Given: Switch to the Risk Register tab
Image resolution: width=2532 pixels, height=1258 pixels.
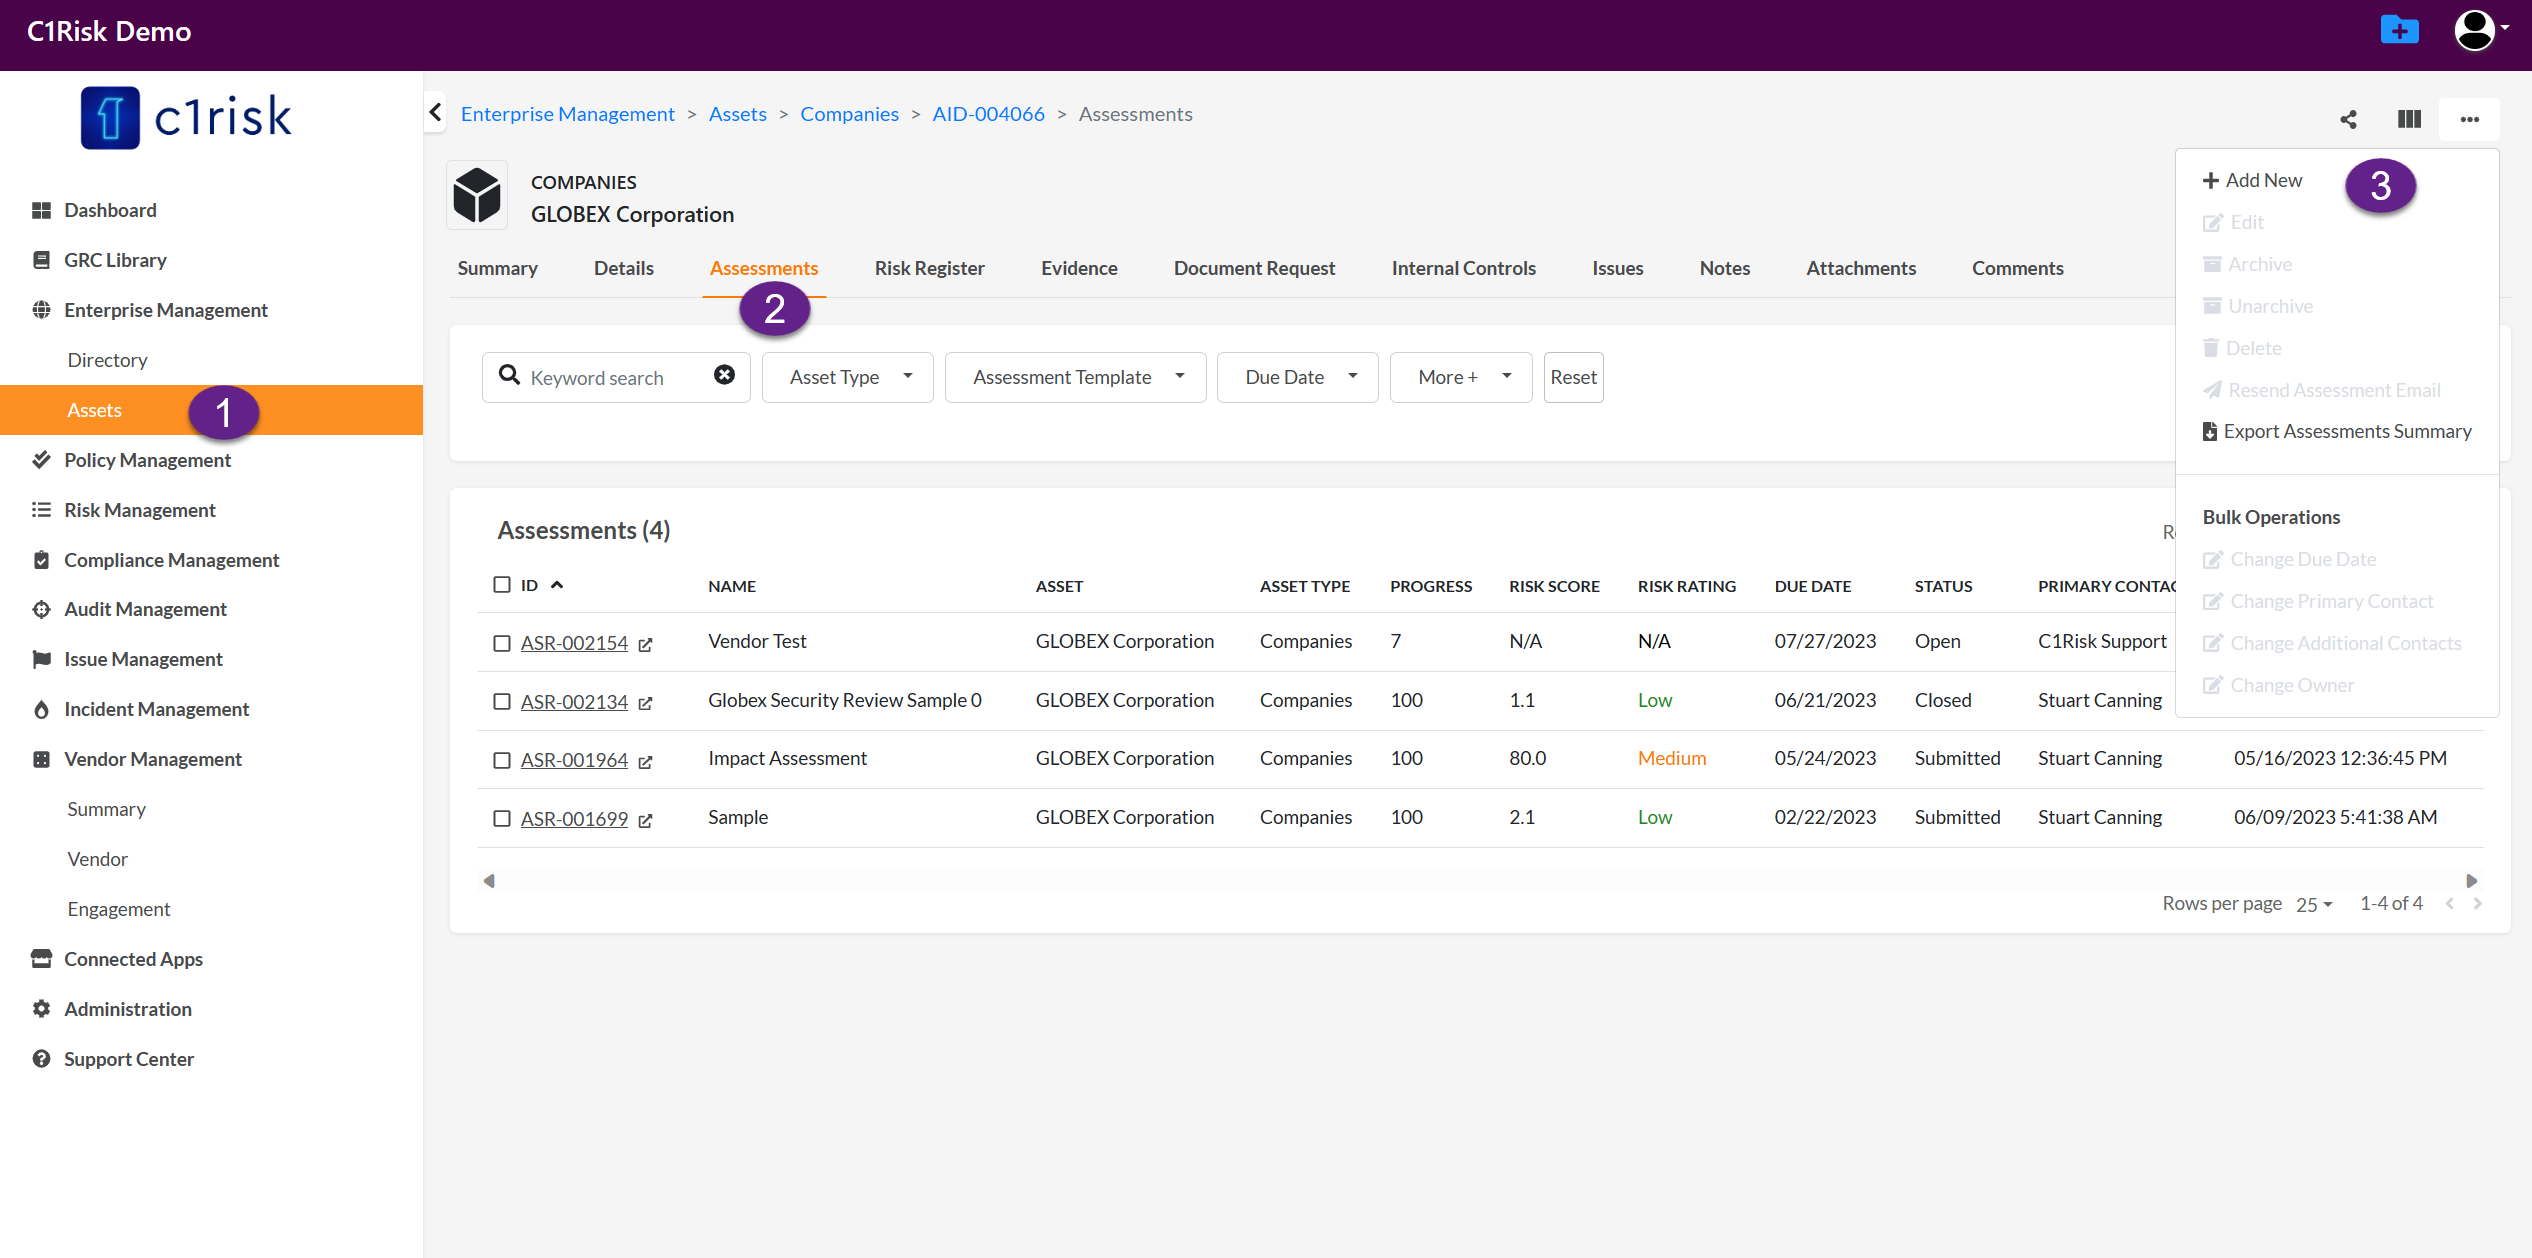Looking at the screenshot, I should tap(929, 268).
